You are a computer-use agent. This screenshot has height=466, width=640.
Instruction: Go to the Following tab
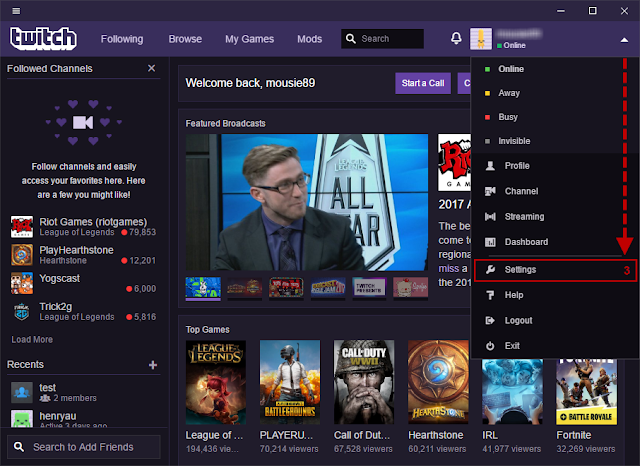tap(122, 39)
